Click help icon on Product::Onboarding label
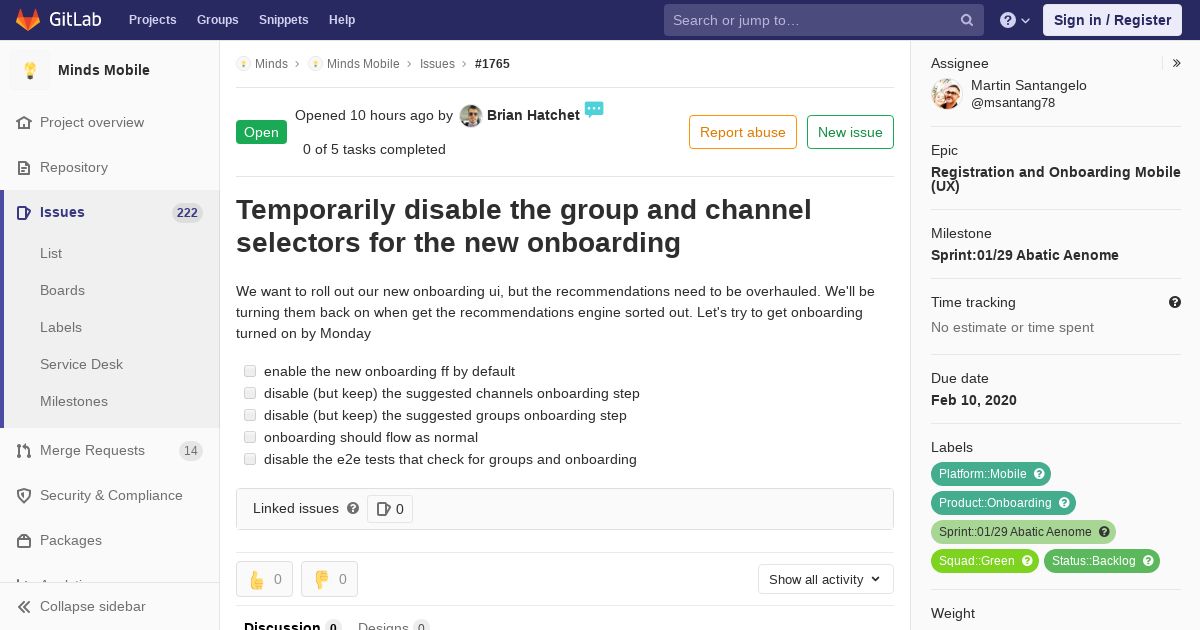1200x630 pixels. [x=1064, y=503]
